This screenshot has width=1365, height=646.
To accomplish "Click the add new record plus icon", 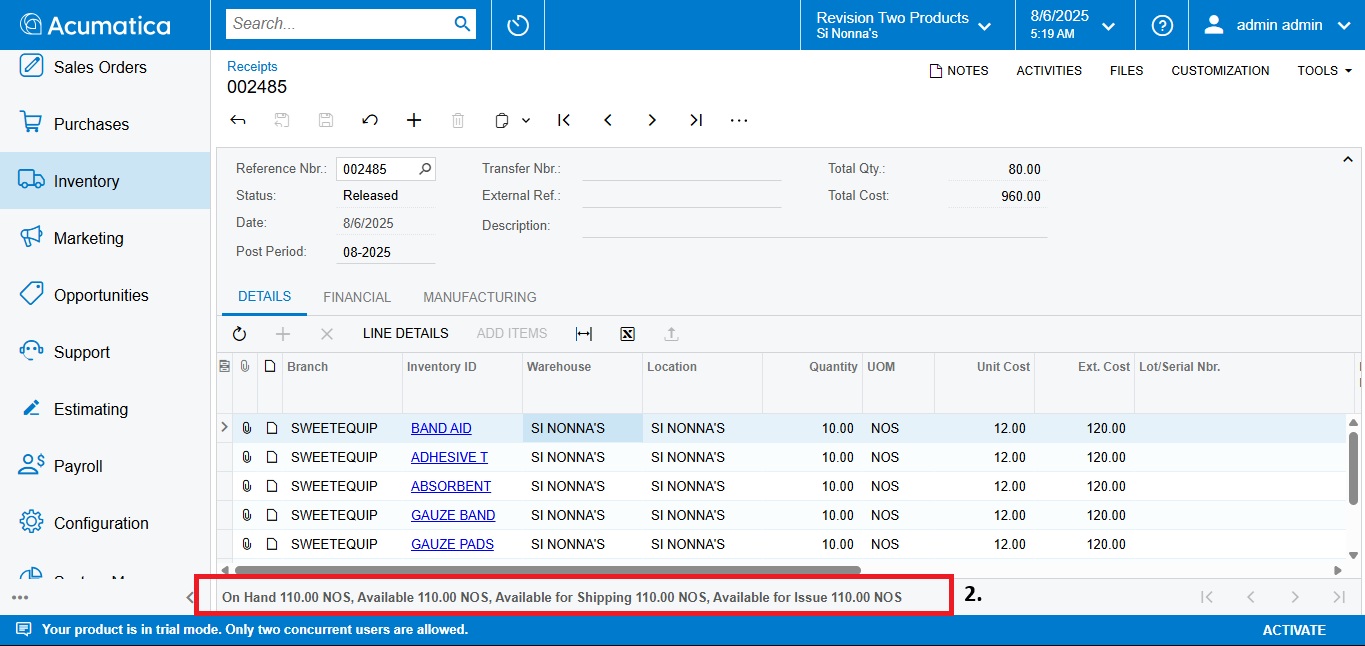I will click(x=414, y=120).
